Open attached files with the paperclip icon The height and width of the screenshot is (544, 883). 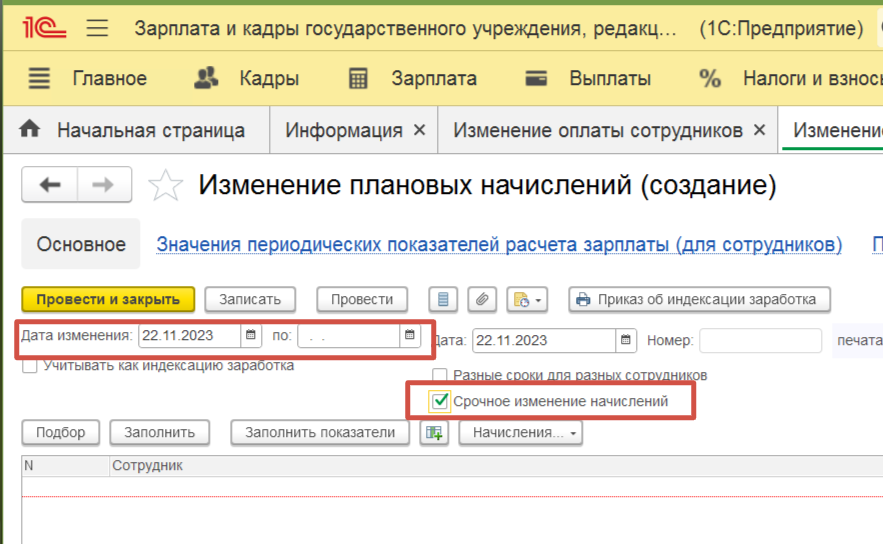pos(481,300)
